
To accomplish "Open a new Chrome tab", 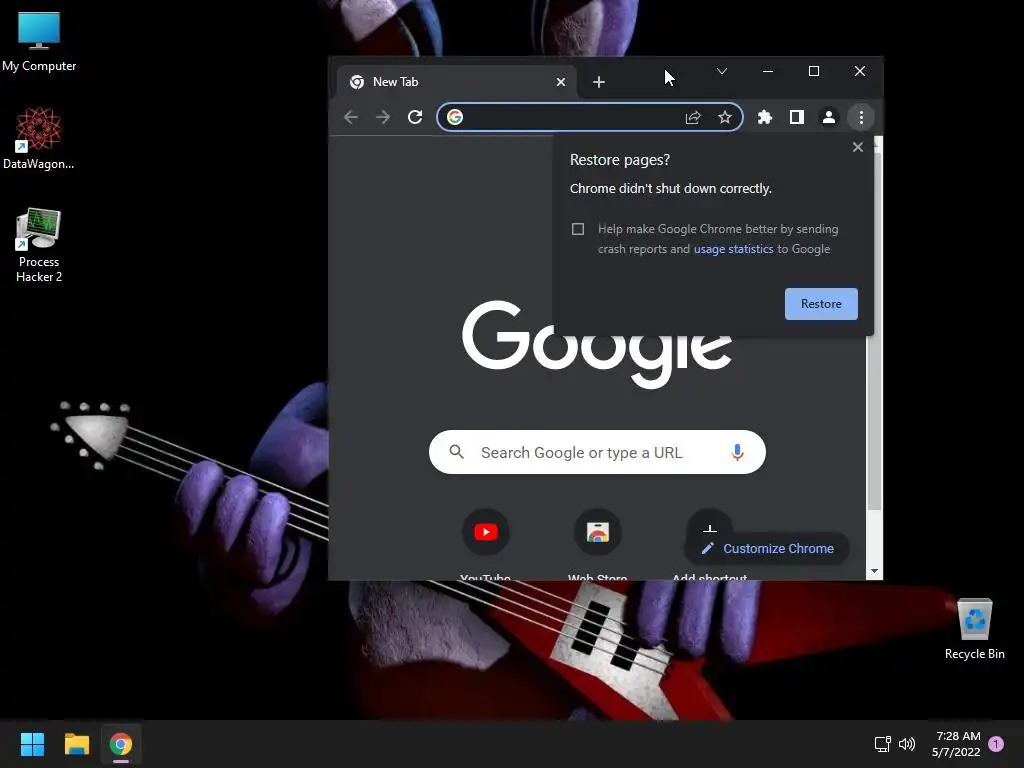I will [x=599, y=82].
